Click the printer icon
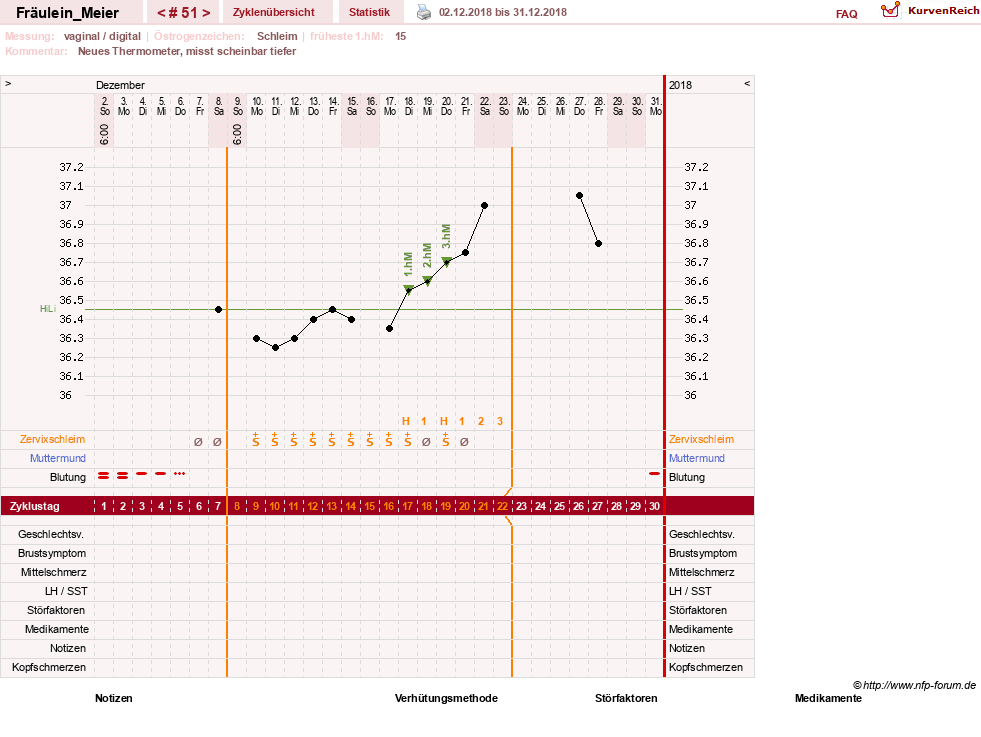The width and height of the screenshot is (981, 737). point(424,13)
